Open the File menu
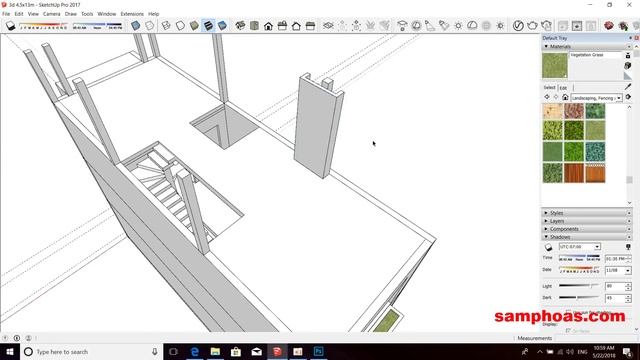The width and height of the screenshot is (640, 360). (6, 14)
